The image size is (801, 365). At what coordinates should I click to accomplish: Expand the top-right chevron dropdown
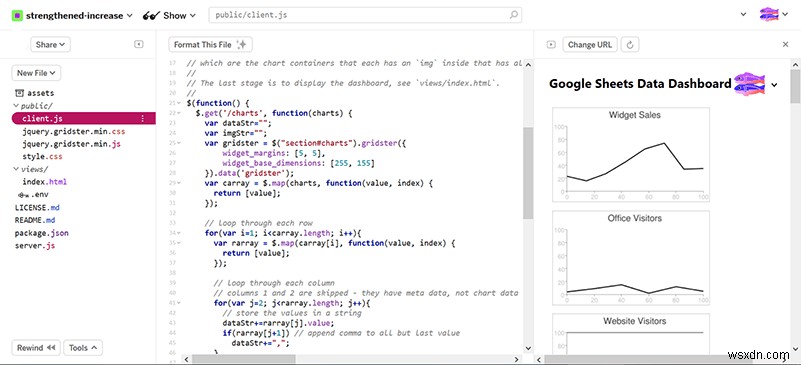pyautogui.click(x=743, y=15)
